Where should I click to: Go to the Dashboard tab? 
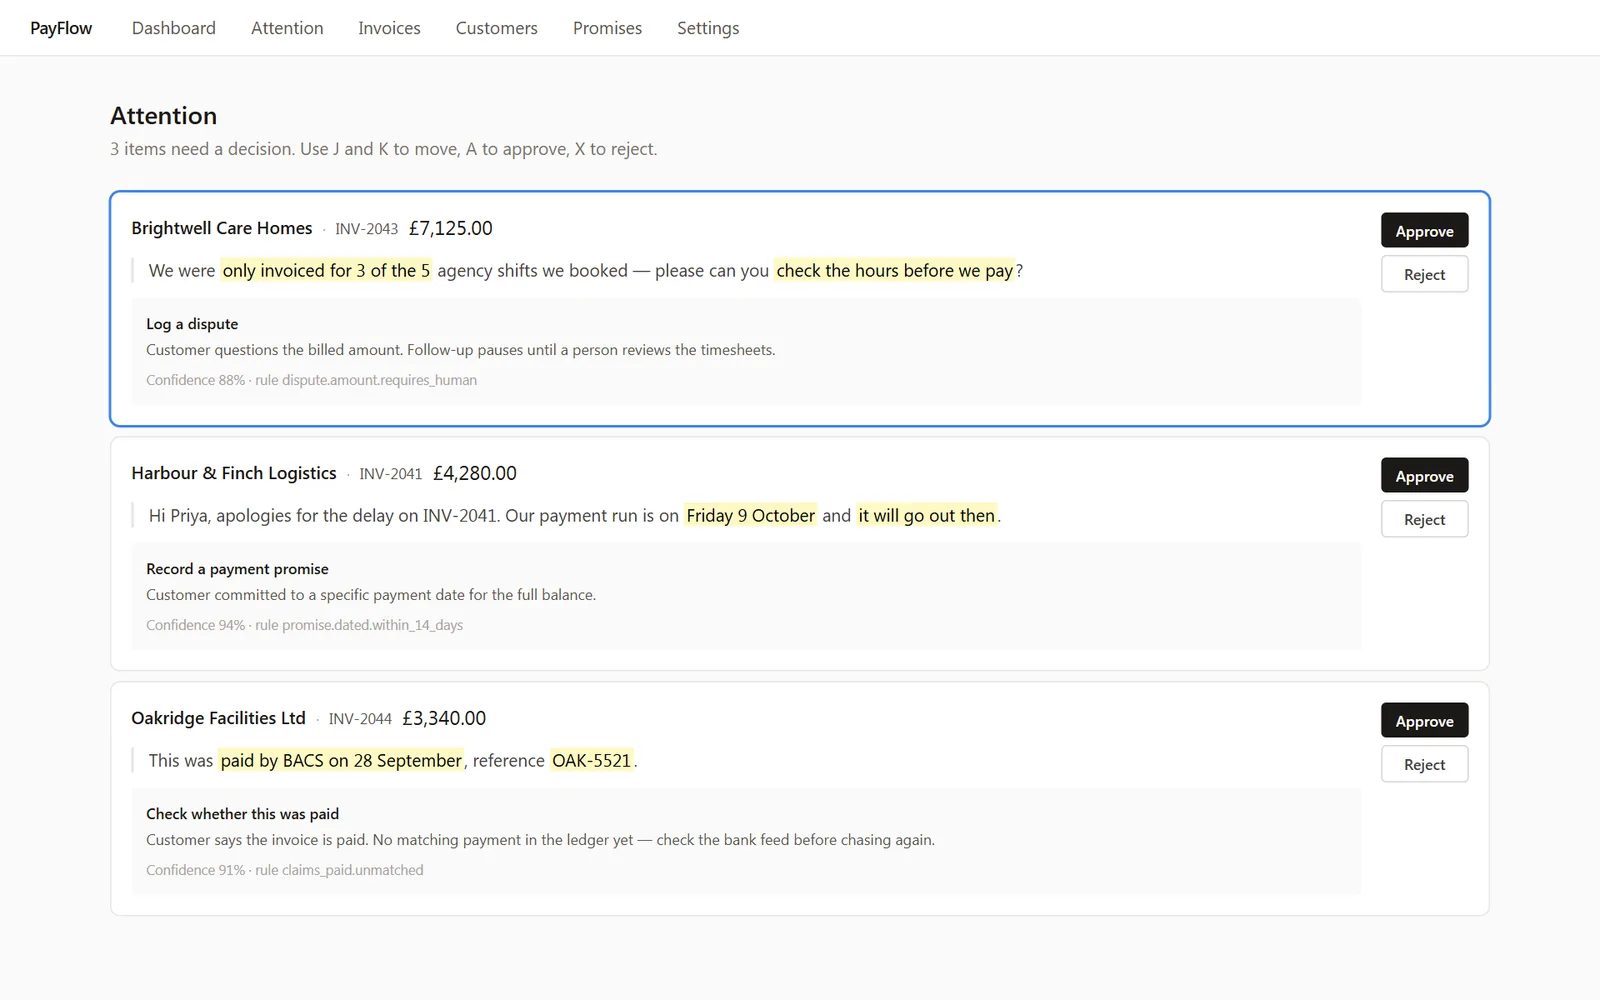tap(174, 28)
